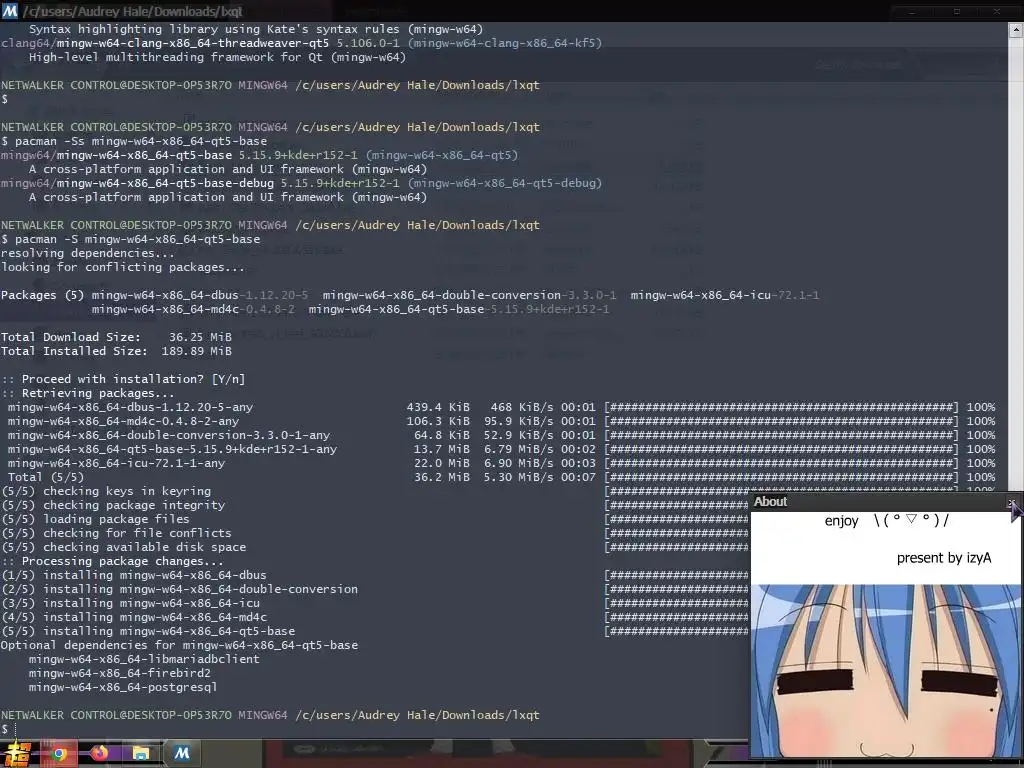The height and width of the screenshot is (768, 1024).
Task: Open File Explorer from the taskbar
Action: 140,754
